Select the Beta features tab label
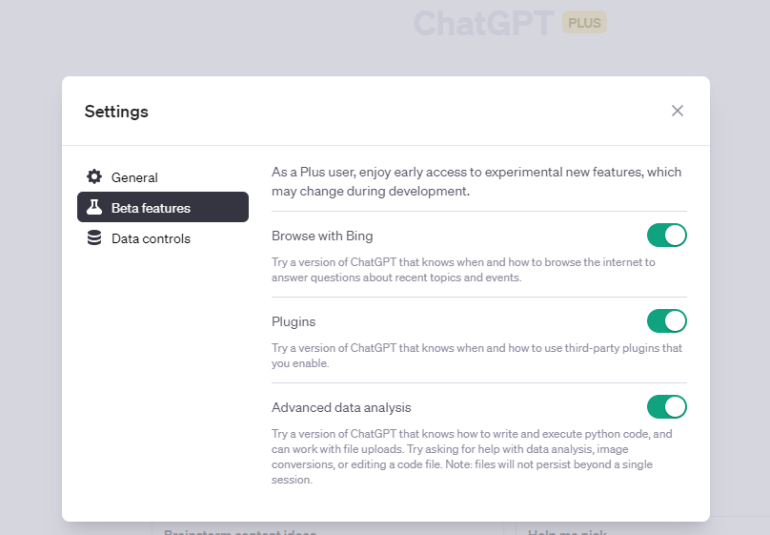The width and height of the screenshot is (770, 535). 151,208
